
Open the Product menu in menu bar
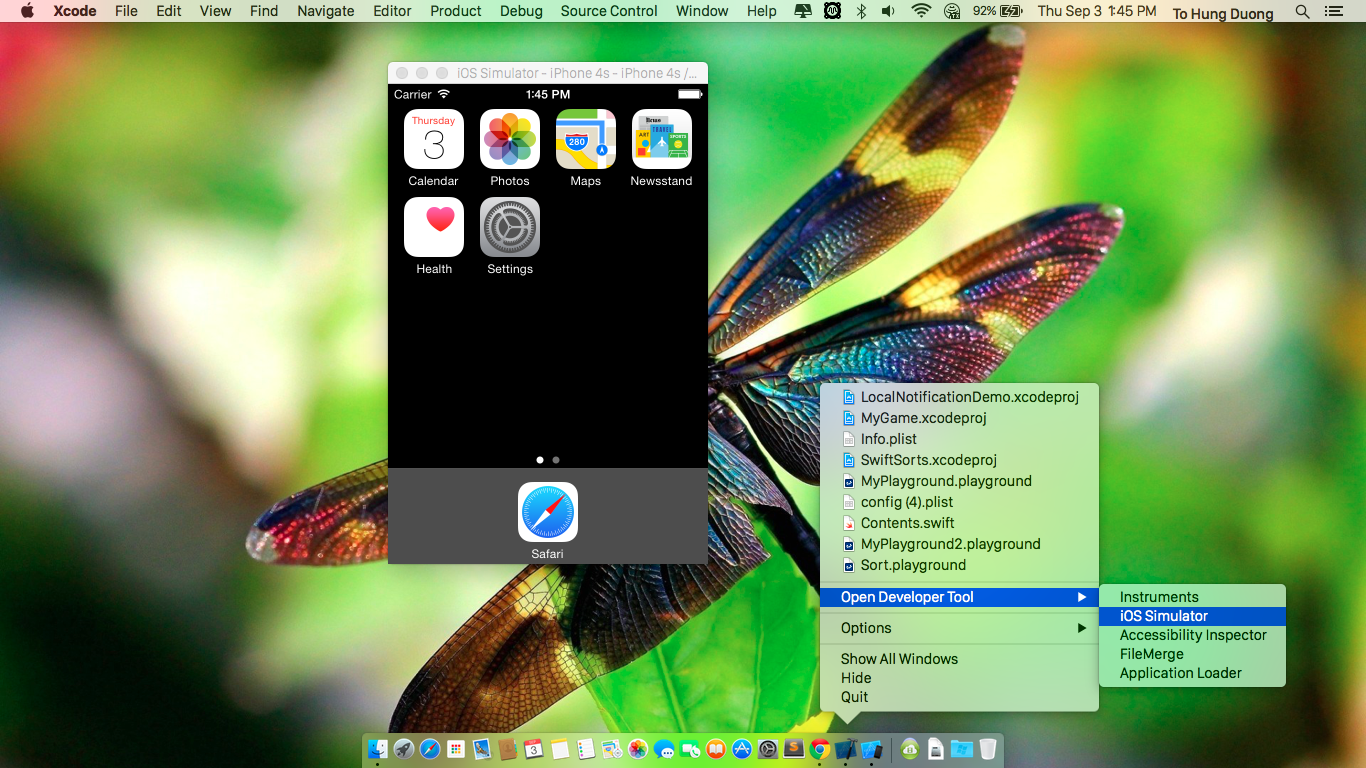pyautogui.click(x=456, y=11)
